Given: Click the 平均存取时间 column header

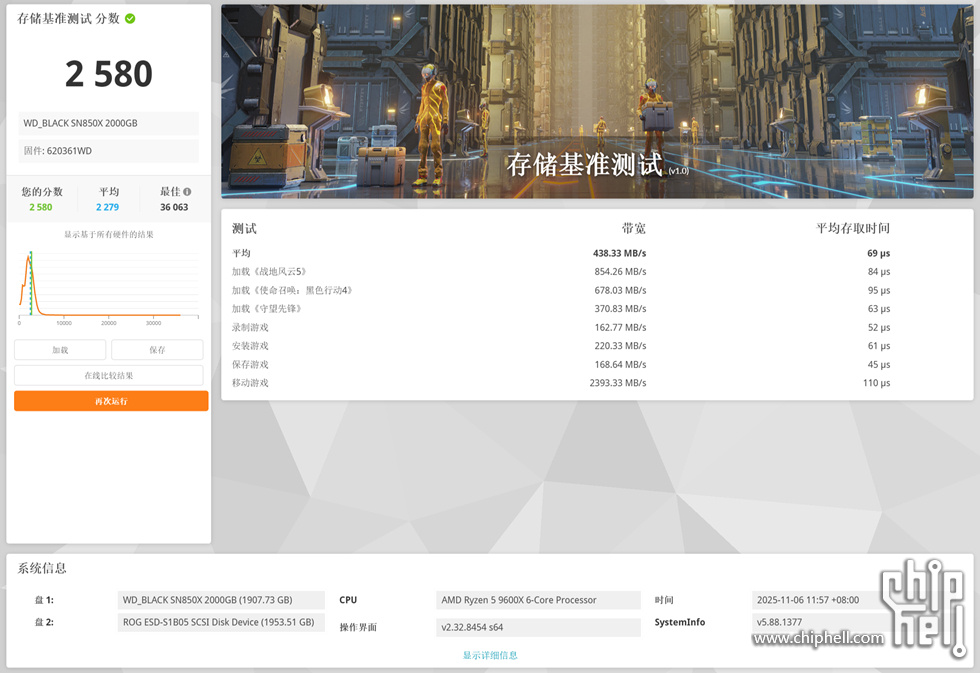Looking at the screenshot, I should click(x=852, y=228).
